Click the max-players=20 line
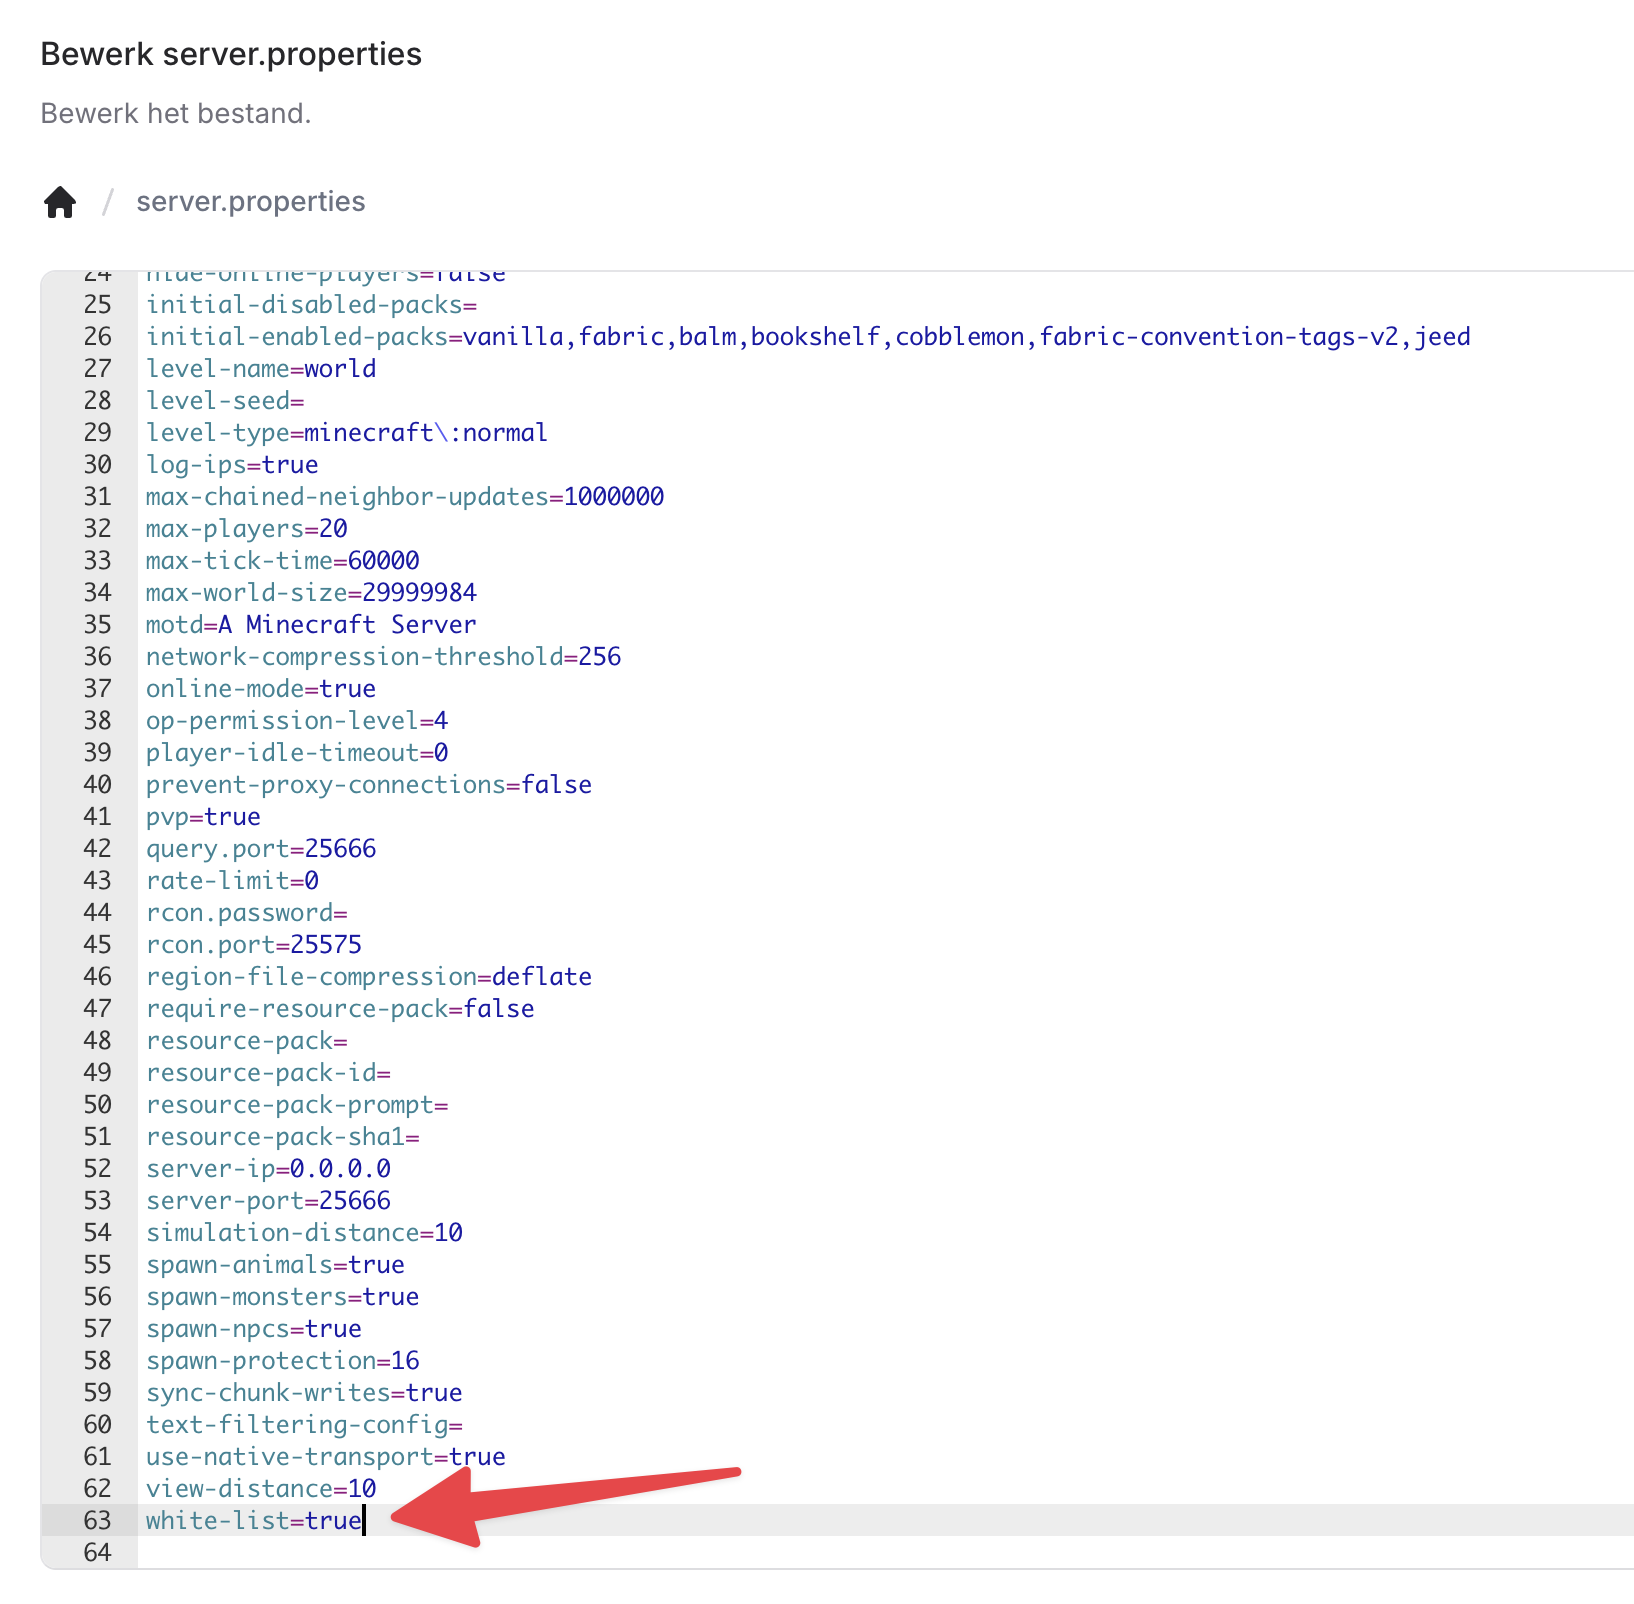This screenshot has height=1604, width=1634. click(x=246, y=528)
